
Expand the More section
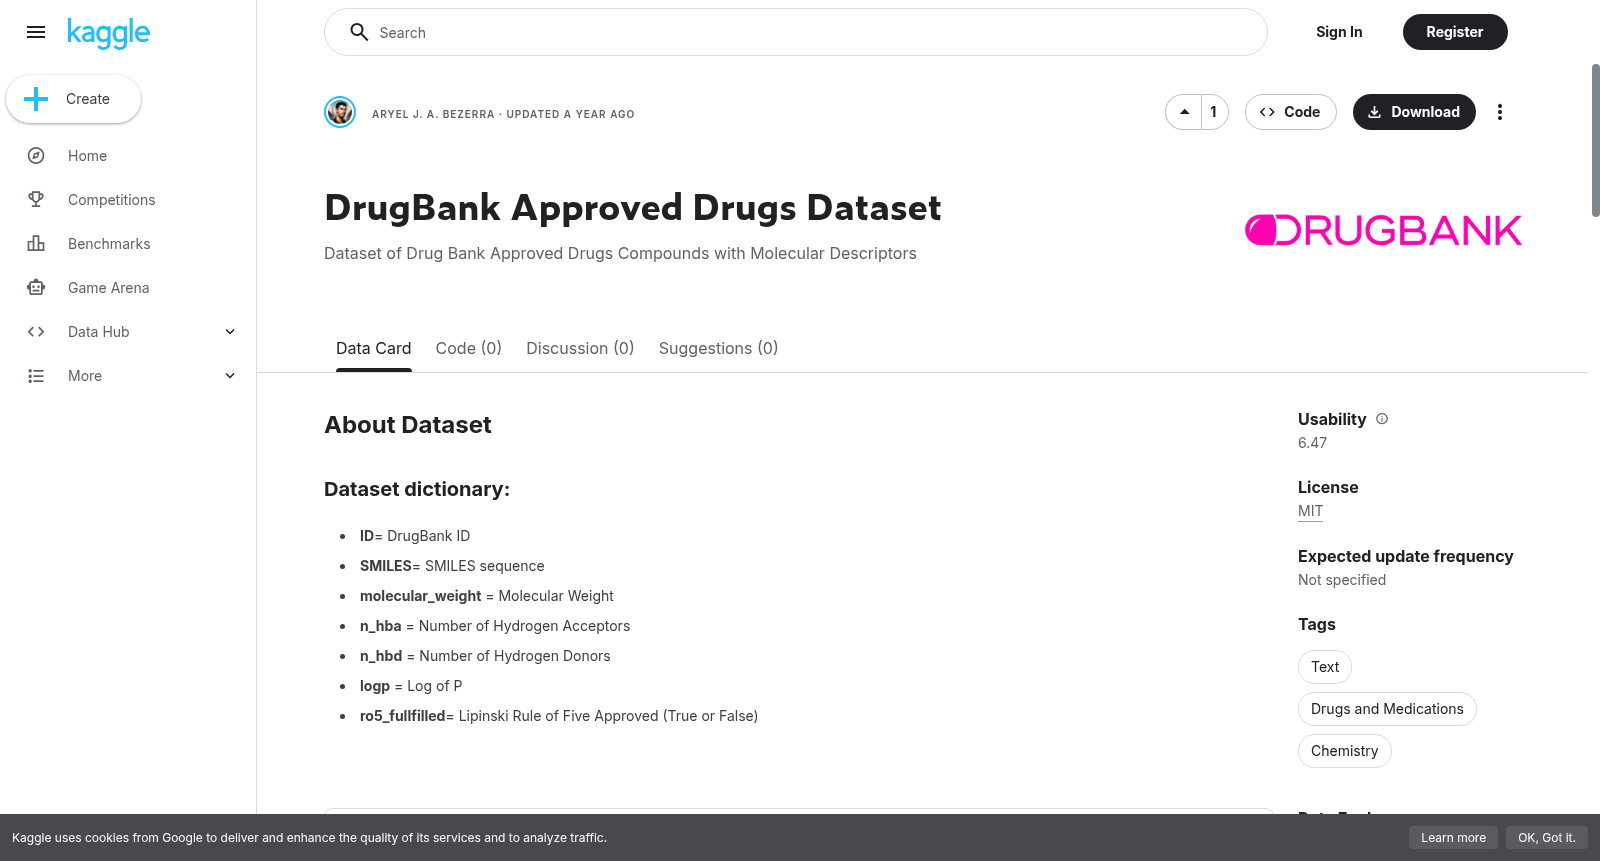pyautogui.click(x=230, y=376)
